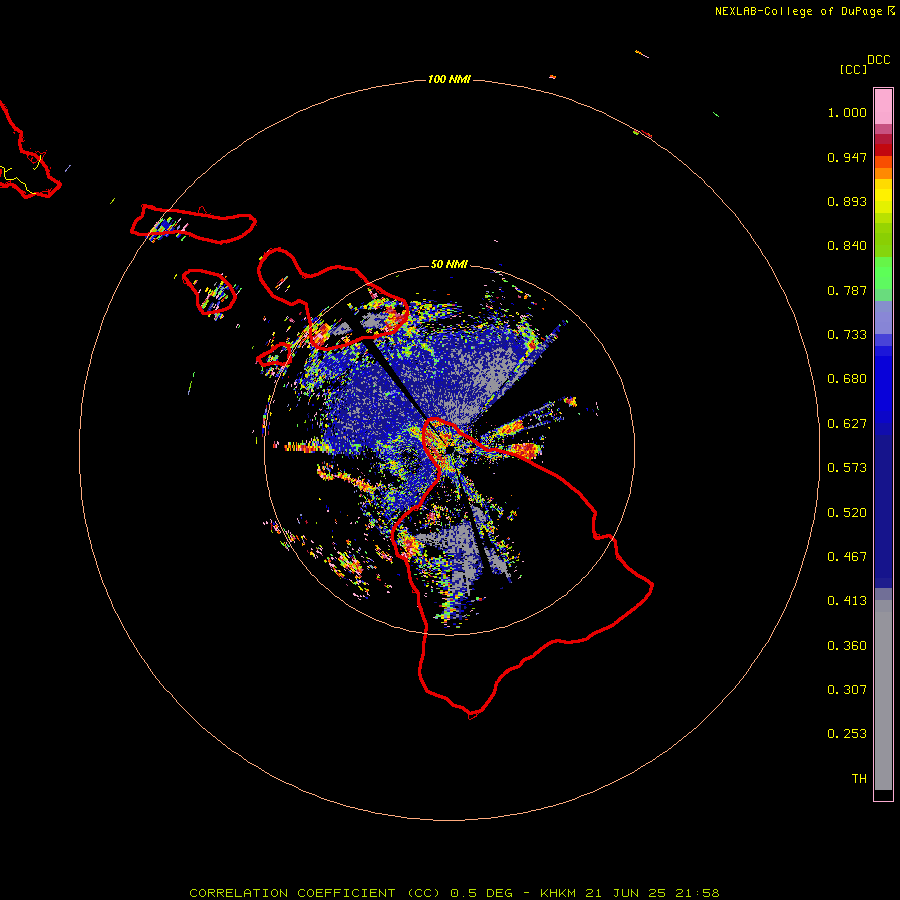The width and height of the screenshot is (900, 900).
Task: Click the gray color band beside 0.307
Action: pyautogui.click(x=883, y=695)
